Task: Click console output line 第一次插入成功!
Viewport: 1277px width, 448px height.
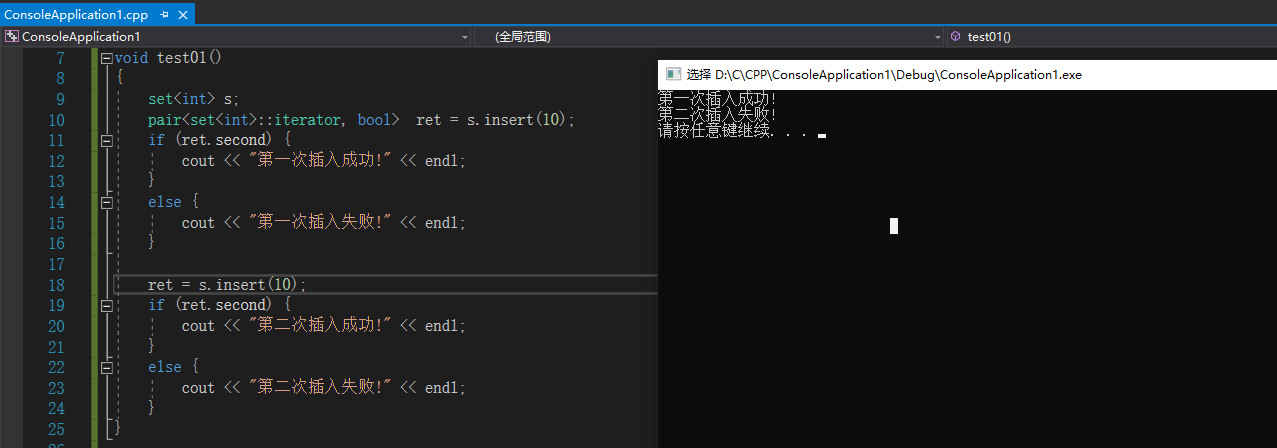Action: tap(718, 99)
